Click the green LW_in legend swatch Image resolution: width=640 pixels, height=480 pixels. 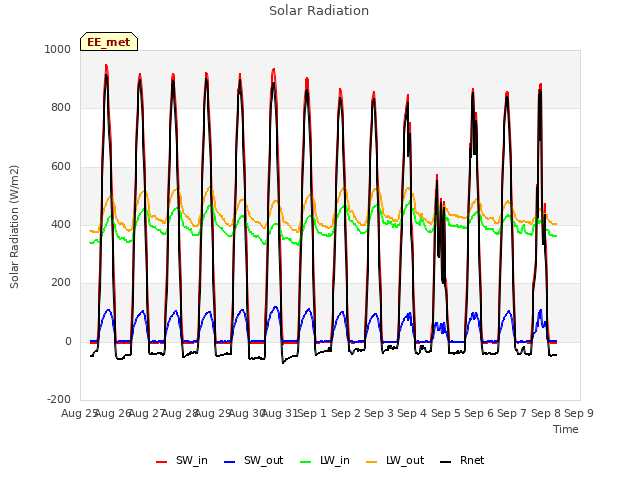tap(305, 462)
